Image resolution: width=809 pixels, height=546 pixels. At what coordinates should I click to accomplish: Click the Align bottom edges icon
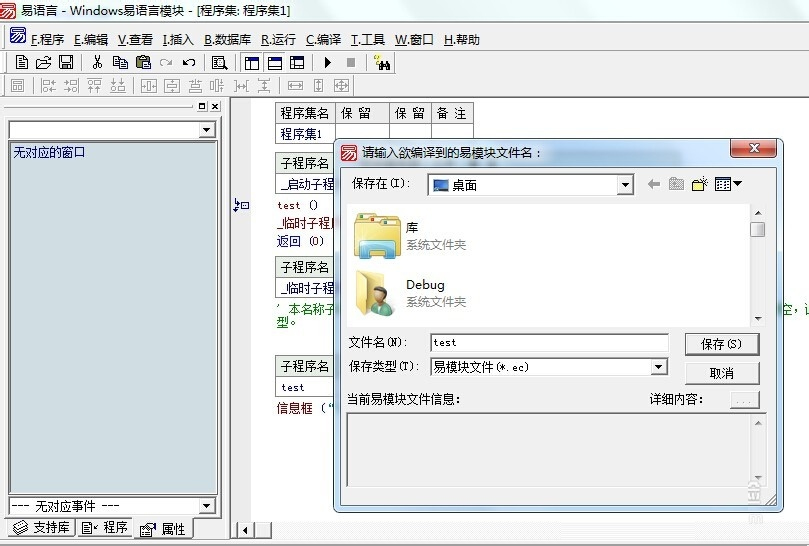pos(118,86)
